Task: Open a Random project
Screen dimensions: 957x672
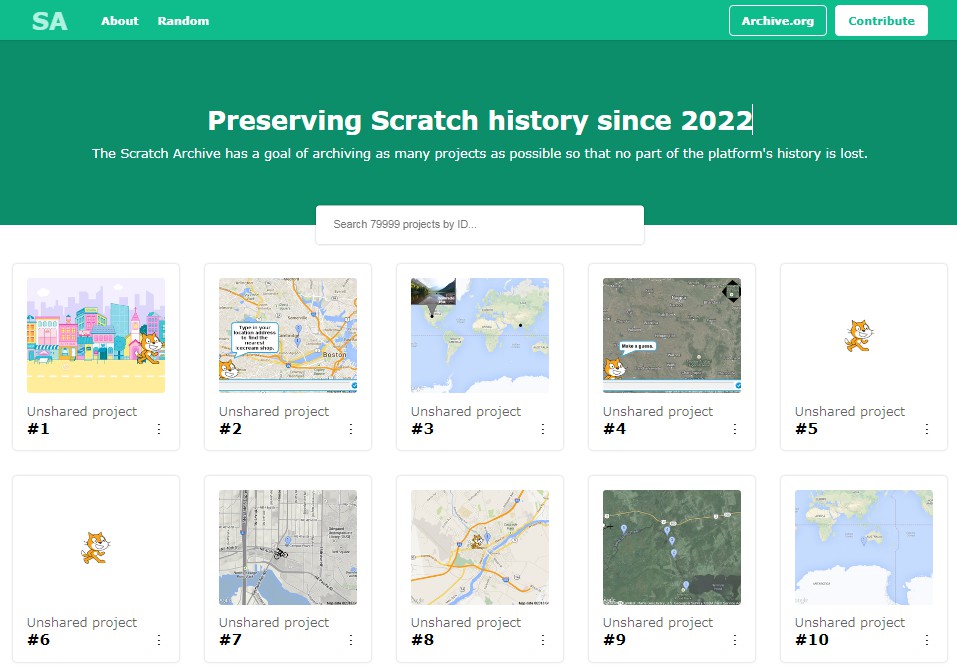Action: [183, 21]
